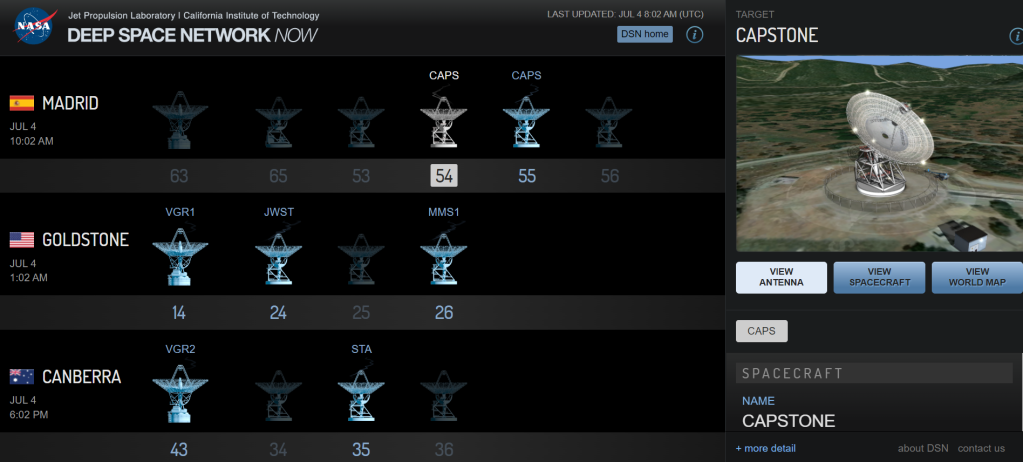Image resolution: width=1023 pixels, height=462 pixels.
Task: Select Canberra antenna 43 tracking VGR2
Action: [x=179, y=393]
